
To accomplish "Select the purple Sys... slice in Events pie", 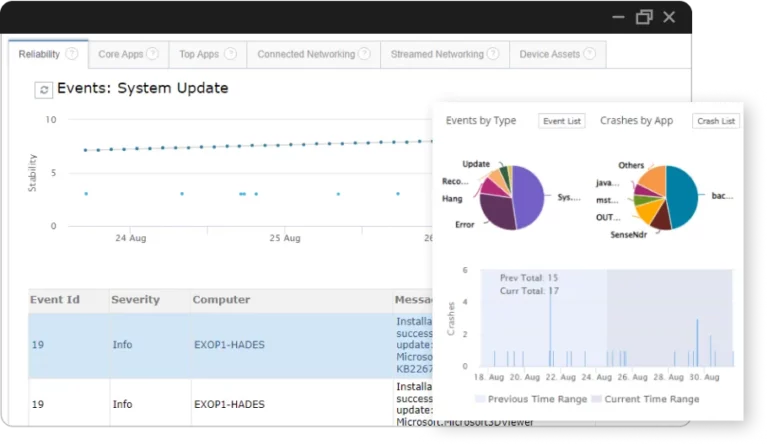I will point(530,196).
